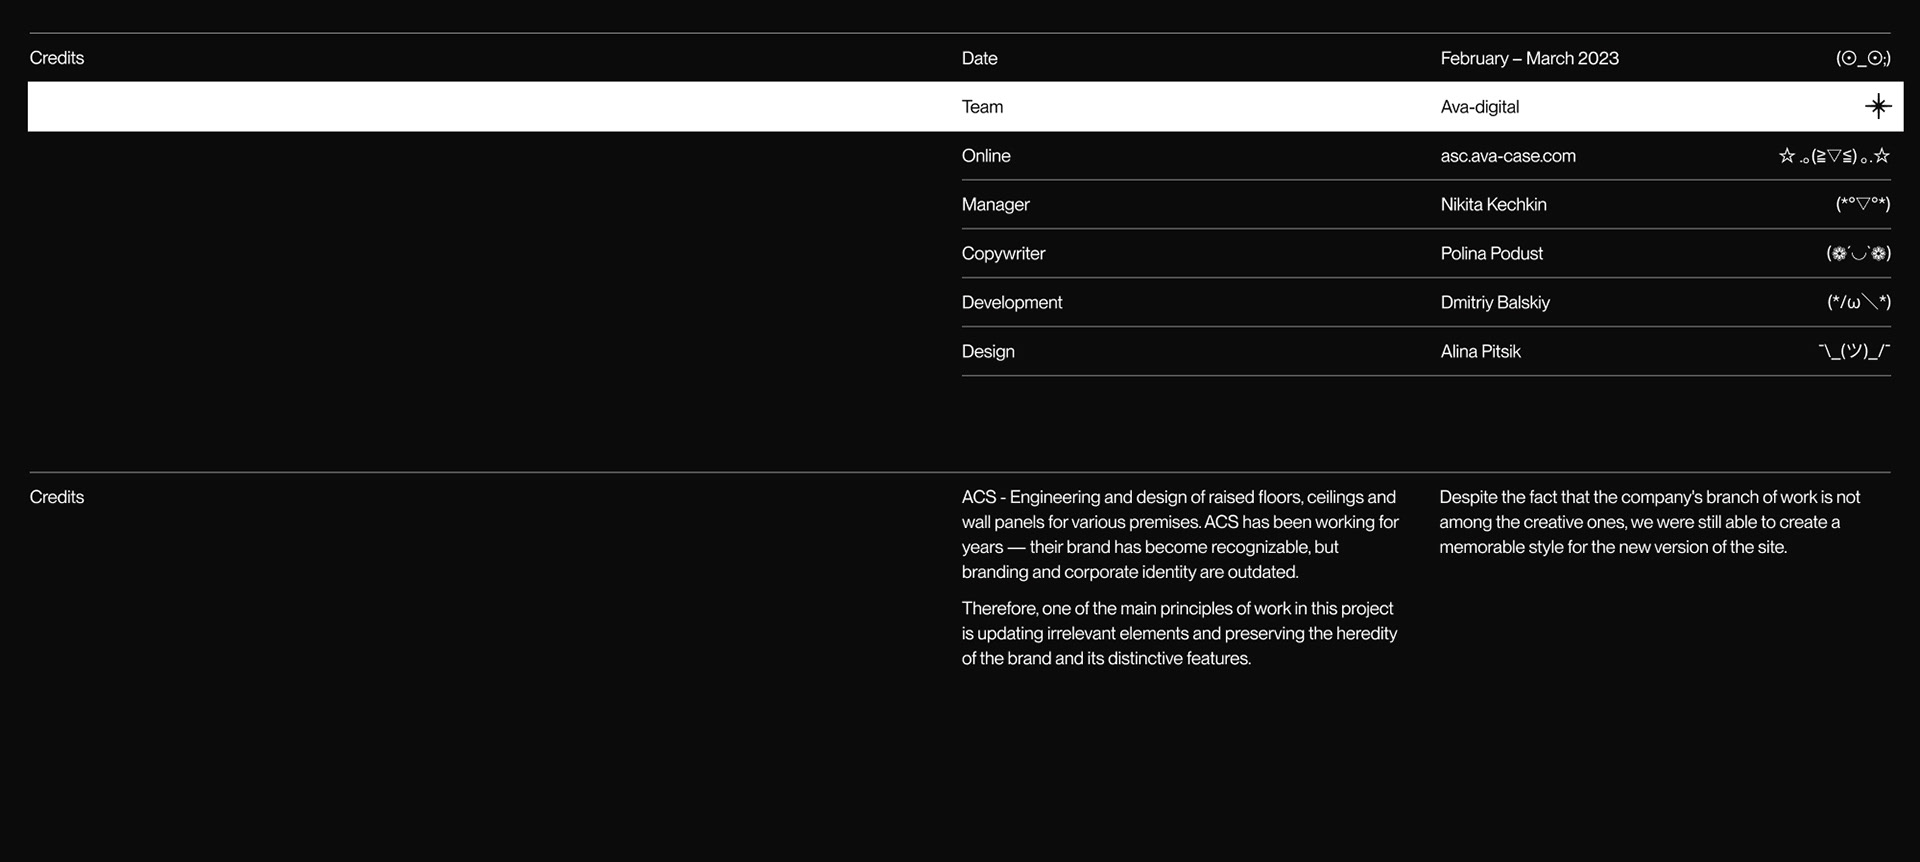Viewport: 1920px width, 862px height.
Task: Click Dmitriy Balskiy developer name
Action: (x=1495, y=302)
